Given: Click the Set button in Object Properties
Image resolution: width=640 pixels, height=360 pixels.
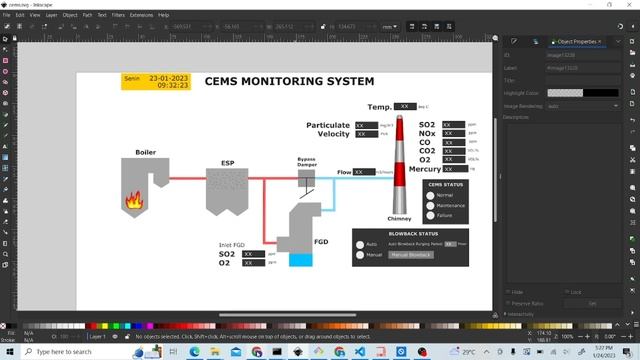Looking at the screenshot, I should click(x=592, y=303).
